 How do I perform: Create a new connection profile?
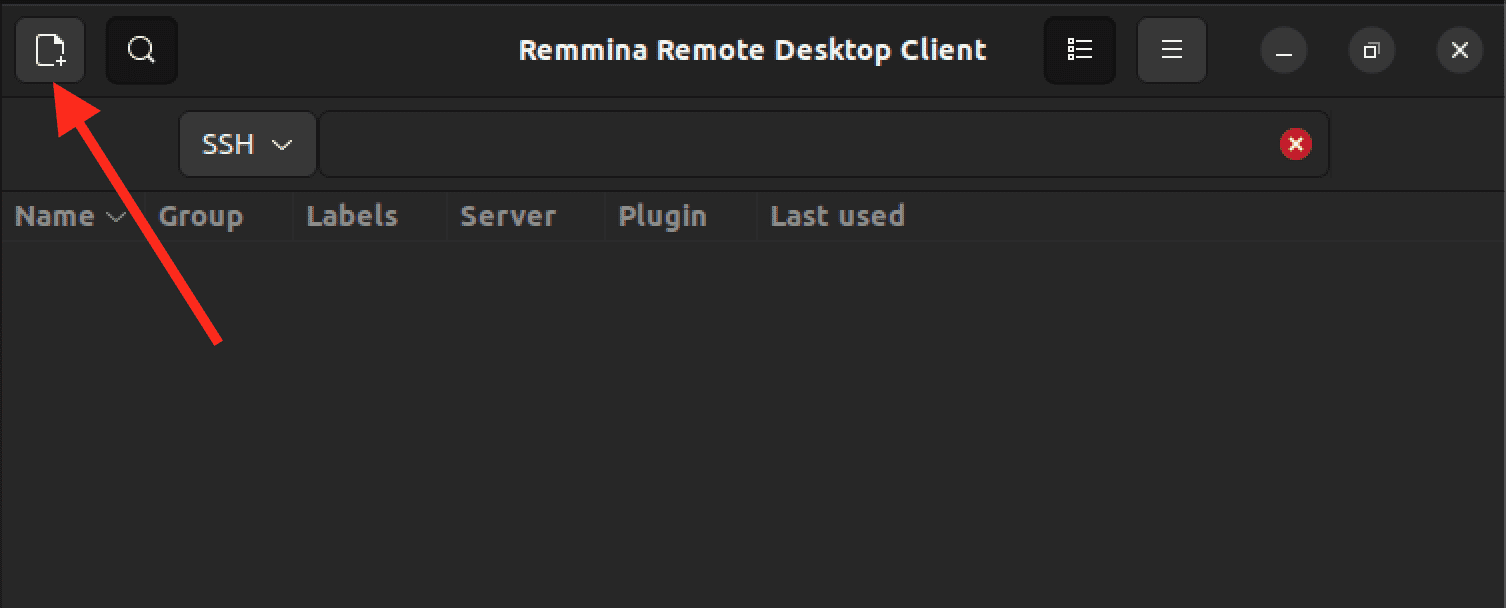[x=50, y=50]
